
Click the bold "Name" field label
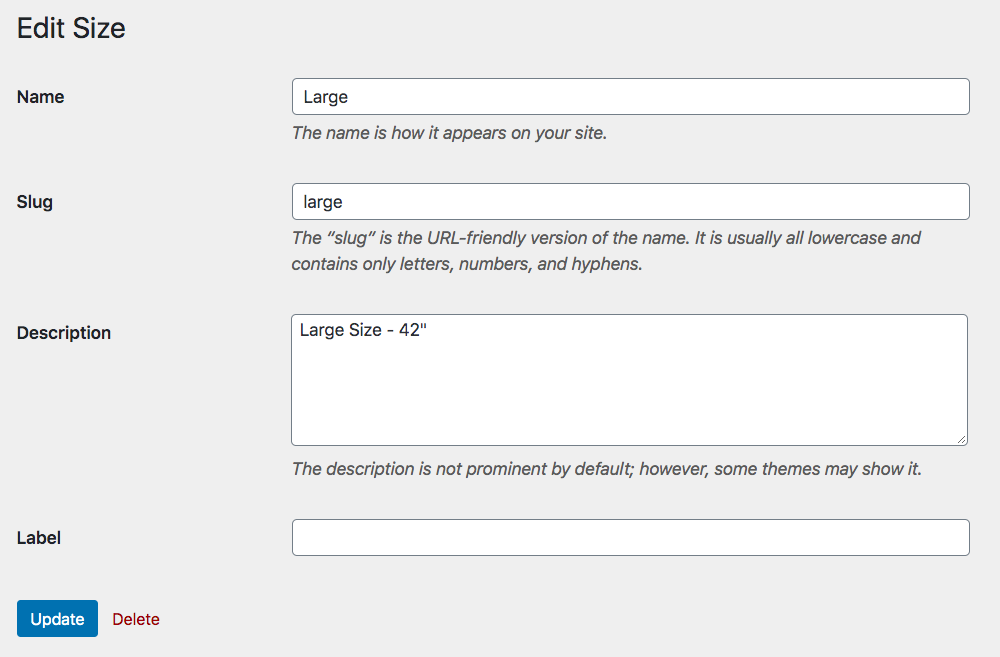coord(41,97)
